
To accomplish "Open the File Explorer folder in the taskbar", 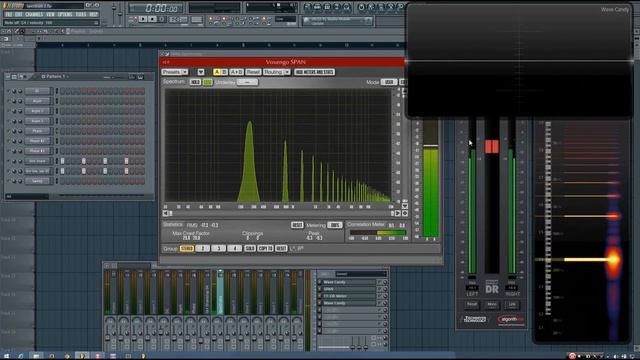I will pos(36,356).
